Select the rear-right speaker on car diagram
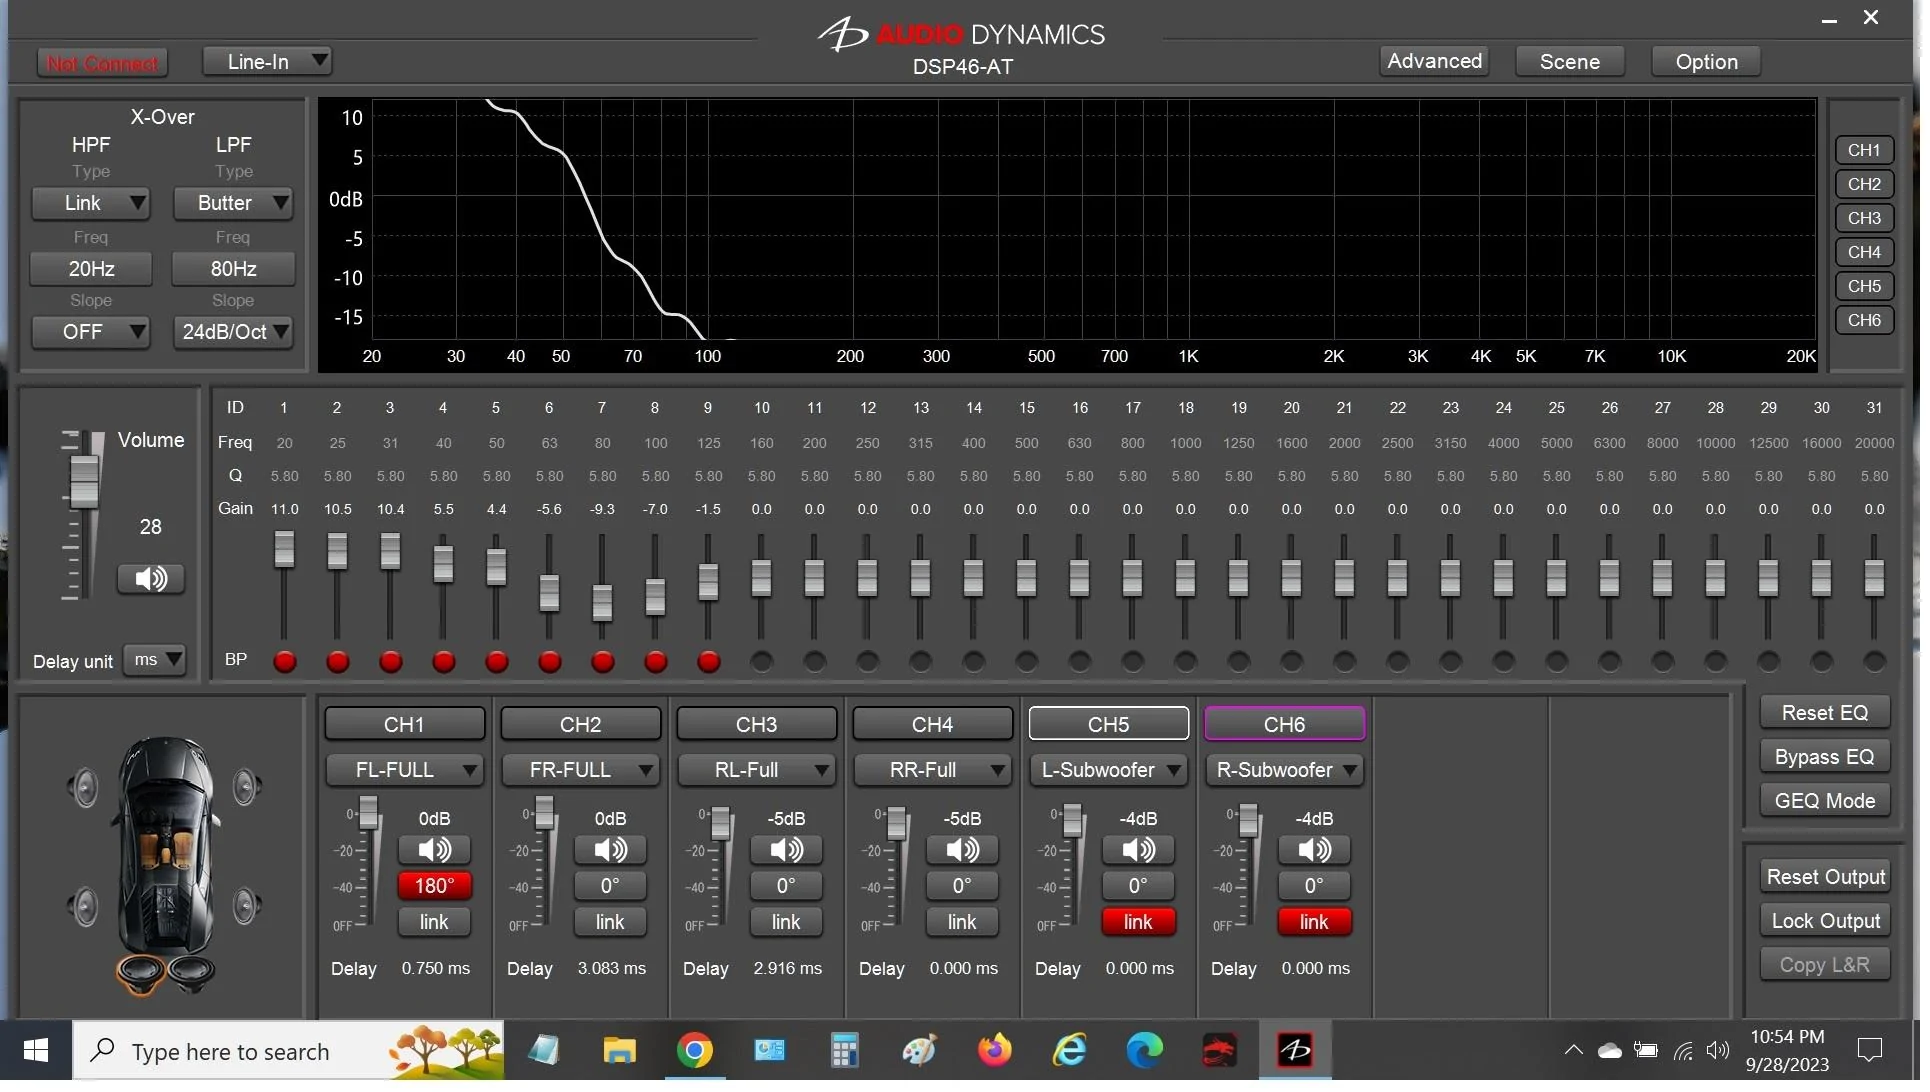 pos(246,908)
